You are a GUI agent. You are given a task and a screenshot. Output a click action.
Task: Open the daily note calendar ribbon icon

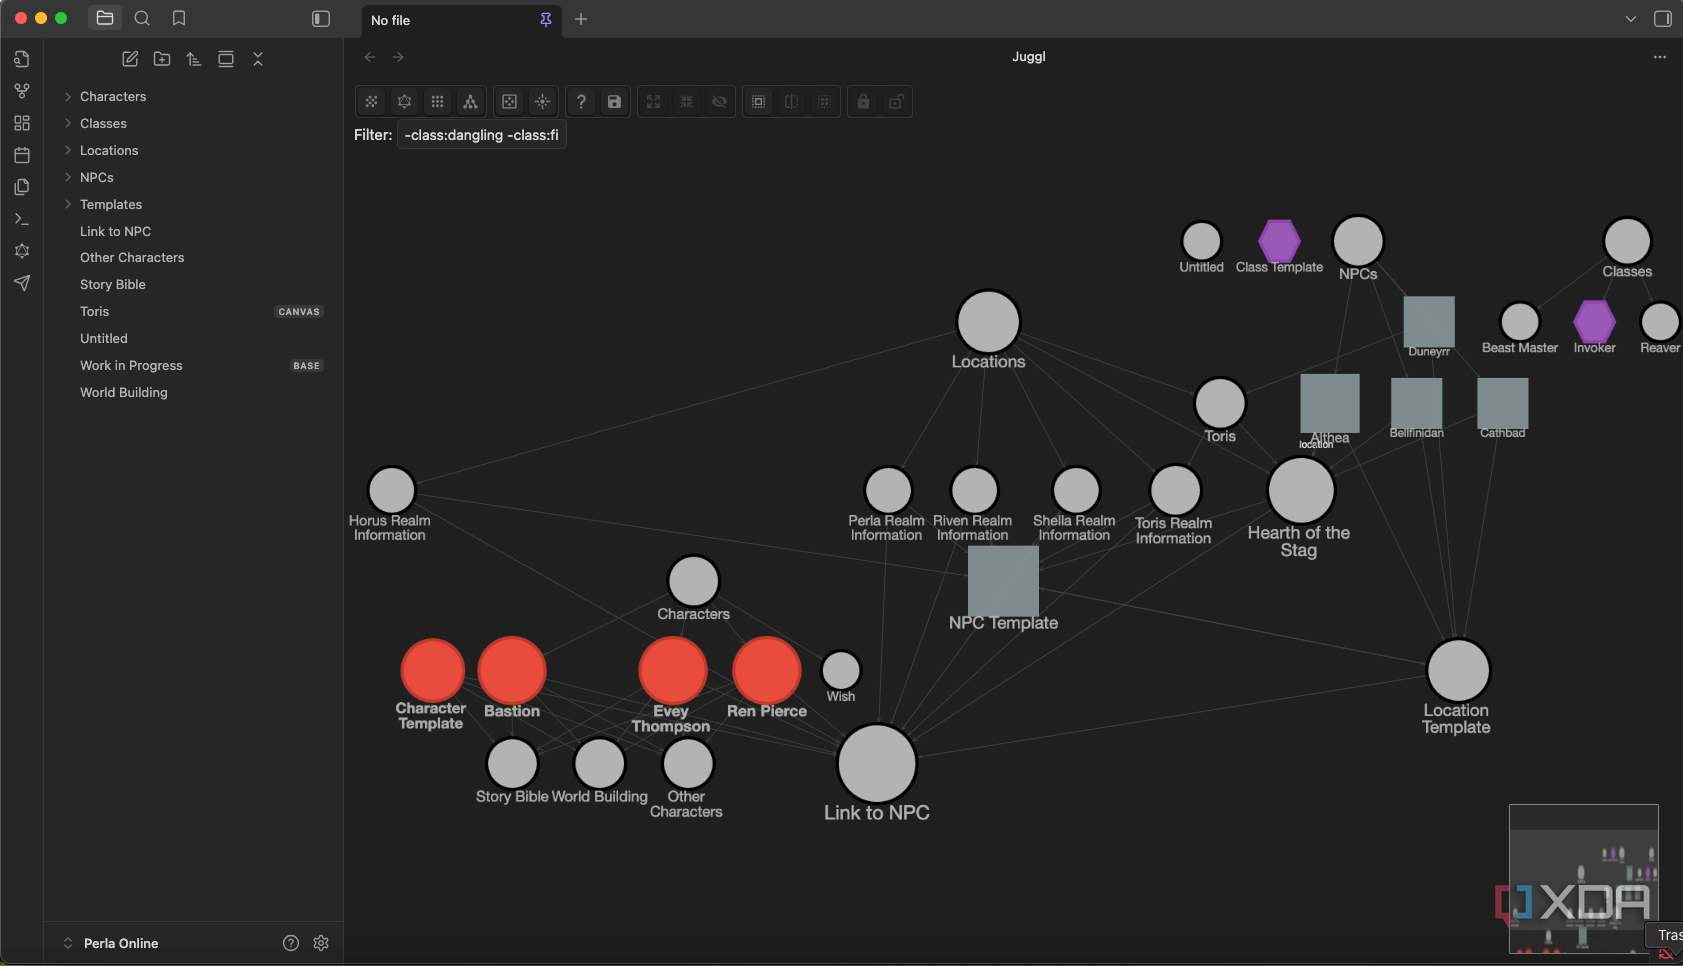pyautogui.click(x=22, y=155)
